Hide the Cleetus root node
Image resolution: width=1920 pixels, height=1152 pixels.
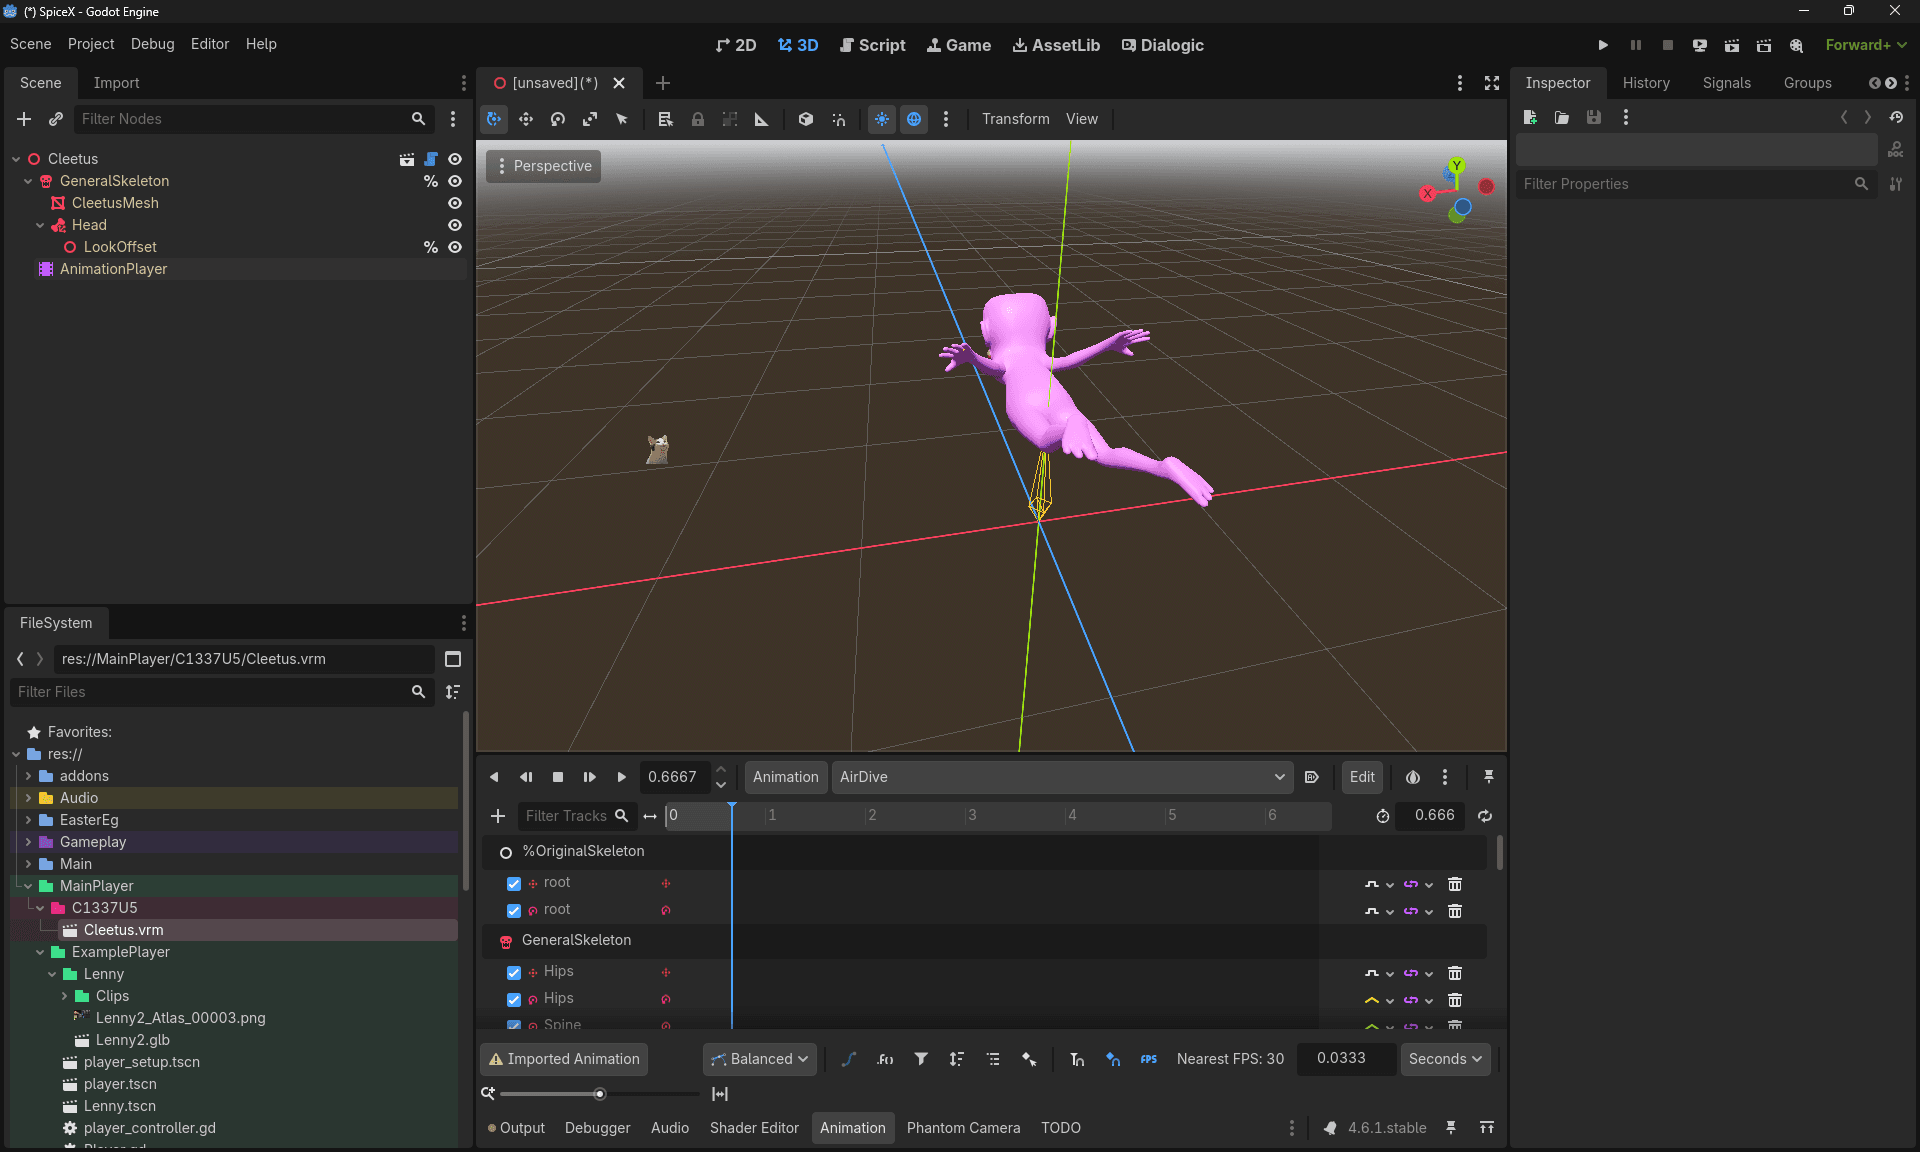point(455,159)
